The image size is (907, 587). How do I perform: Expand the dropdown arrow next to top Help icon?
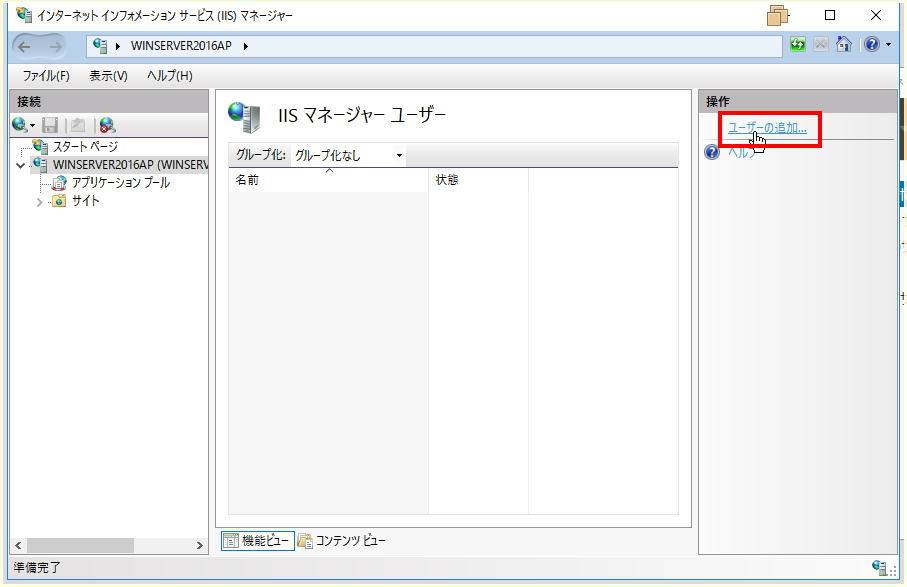click(x=888, y=45)
